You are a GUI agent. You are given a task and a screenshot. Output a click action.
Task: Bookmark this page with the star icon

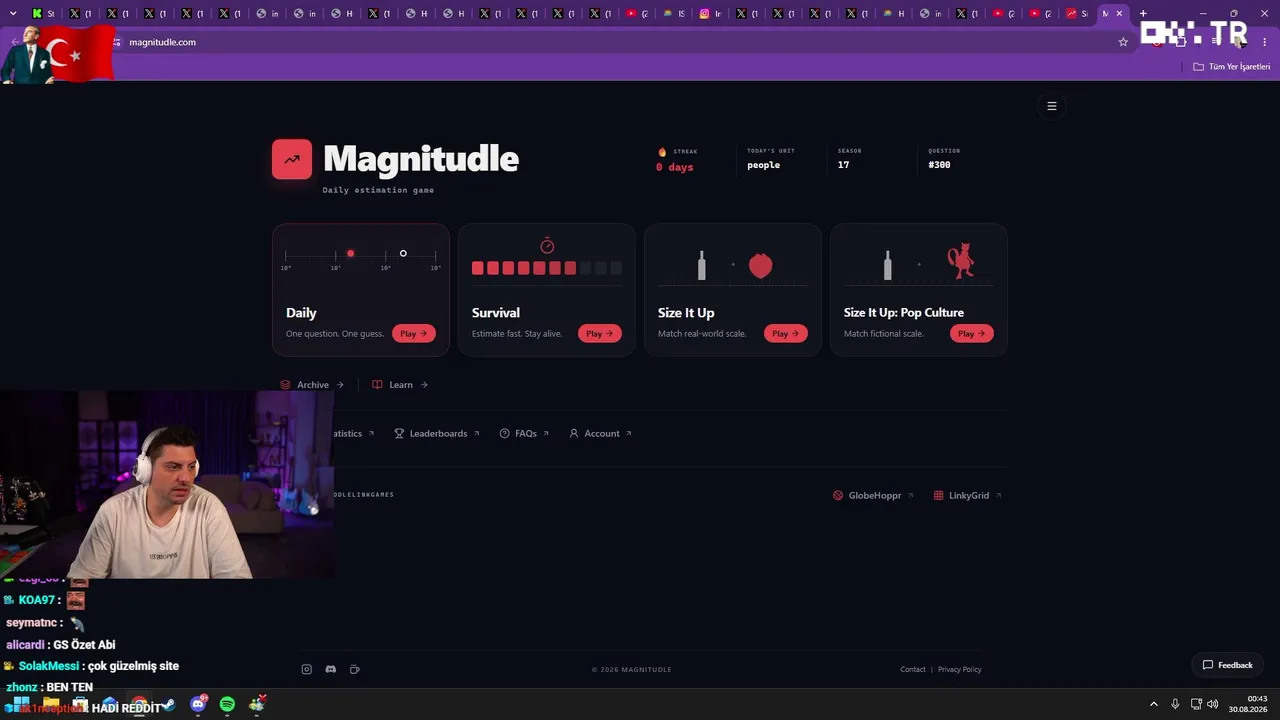point(1123,42)
